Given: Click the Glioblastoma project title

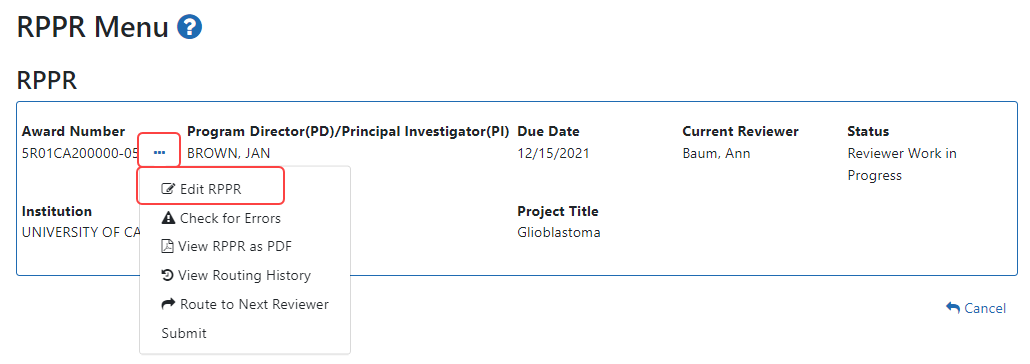Looking at the screenshot, I should [x=559, y=233].
